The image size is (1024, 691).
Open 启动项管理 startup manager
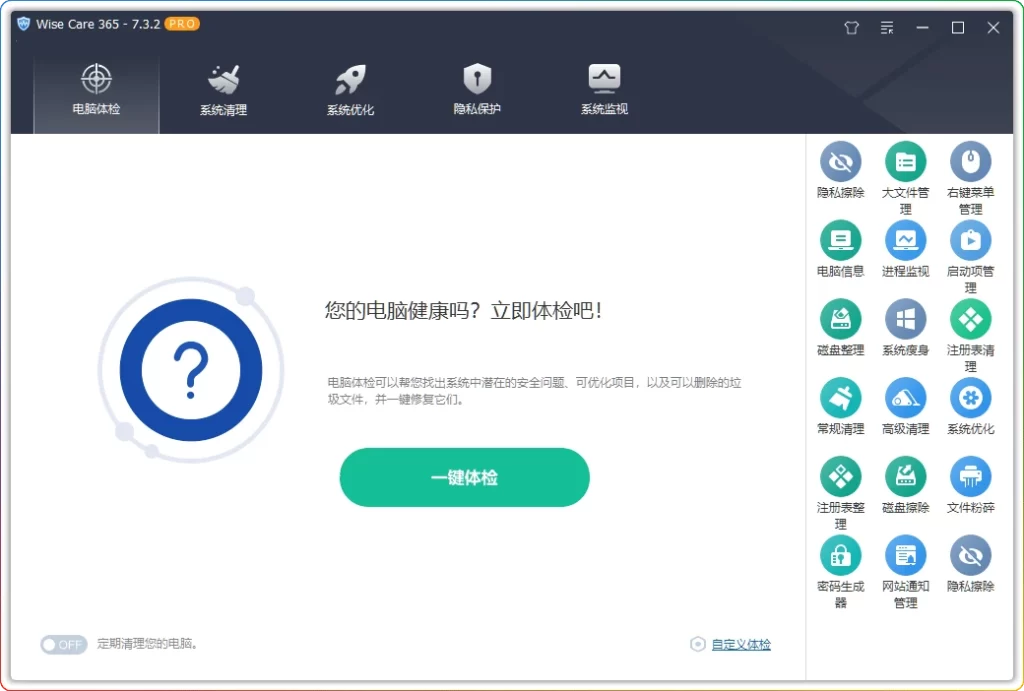pyautogui.click(x=970, y=241)
